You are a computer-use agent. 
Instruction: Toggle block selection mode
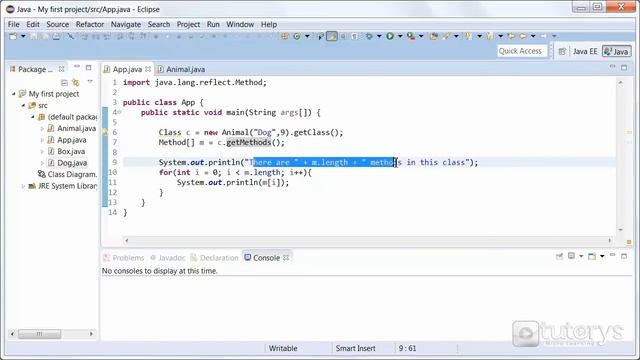click(343, 36)
